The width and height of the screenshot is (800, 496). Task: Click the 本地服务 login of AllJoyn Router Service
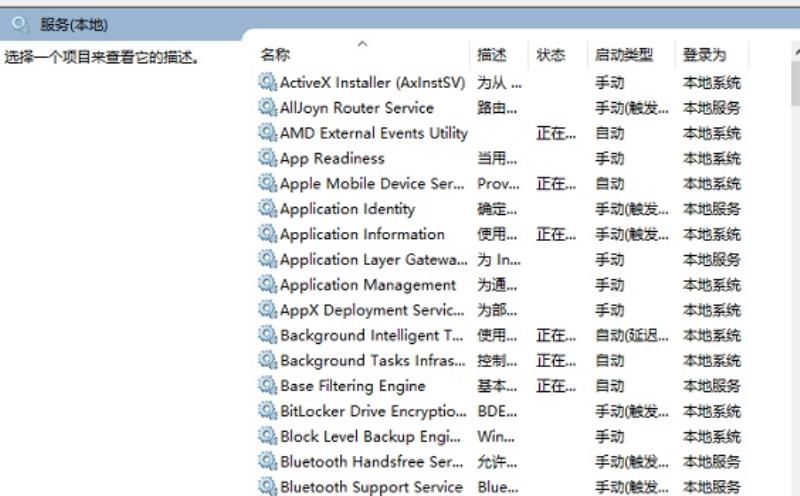point(712,108)
